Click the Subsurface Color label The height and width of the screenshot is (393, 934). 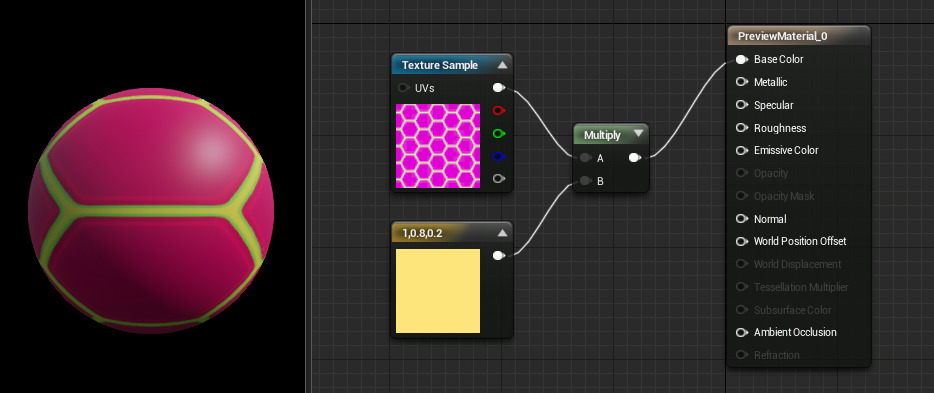(792, 310)
